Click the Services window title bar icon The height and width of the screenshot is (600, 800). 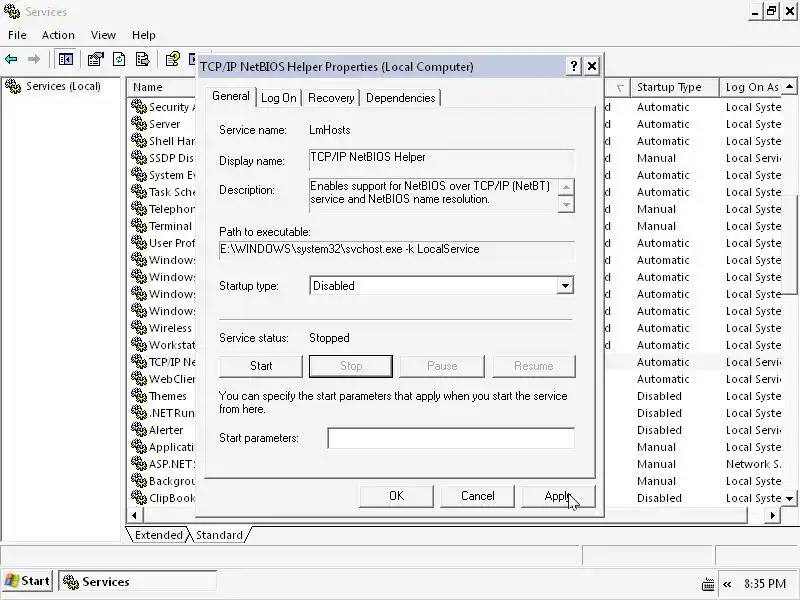(x=12, y=11)
